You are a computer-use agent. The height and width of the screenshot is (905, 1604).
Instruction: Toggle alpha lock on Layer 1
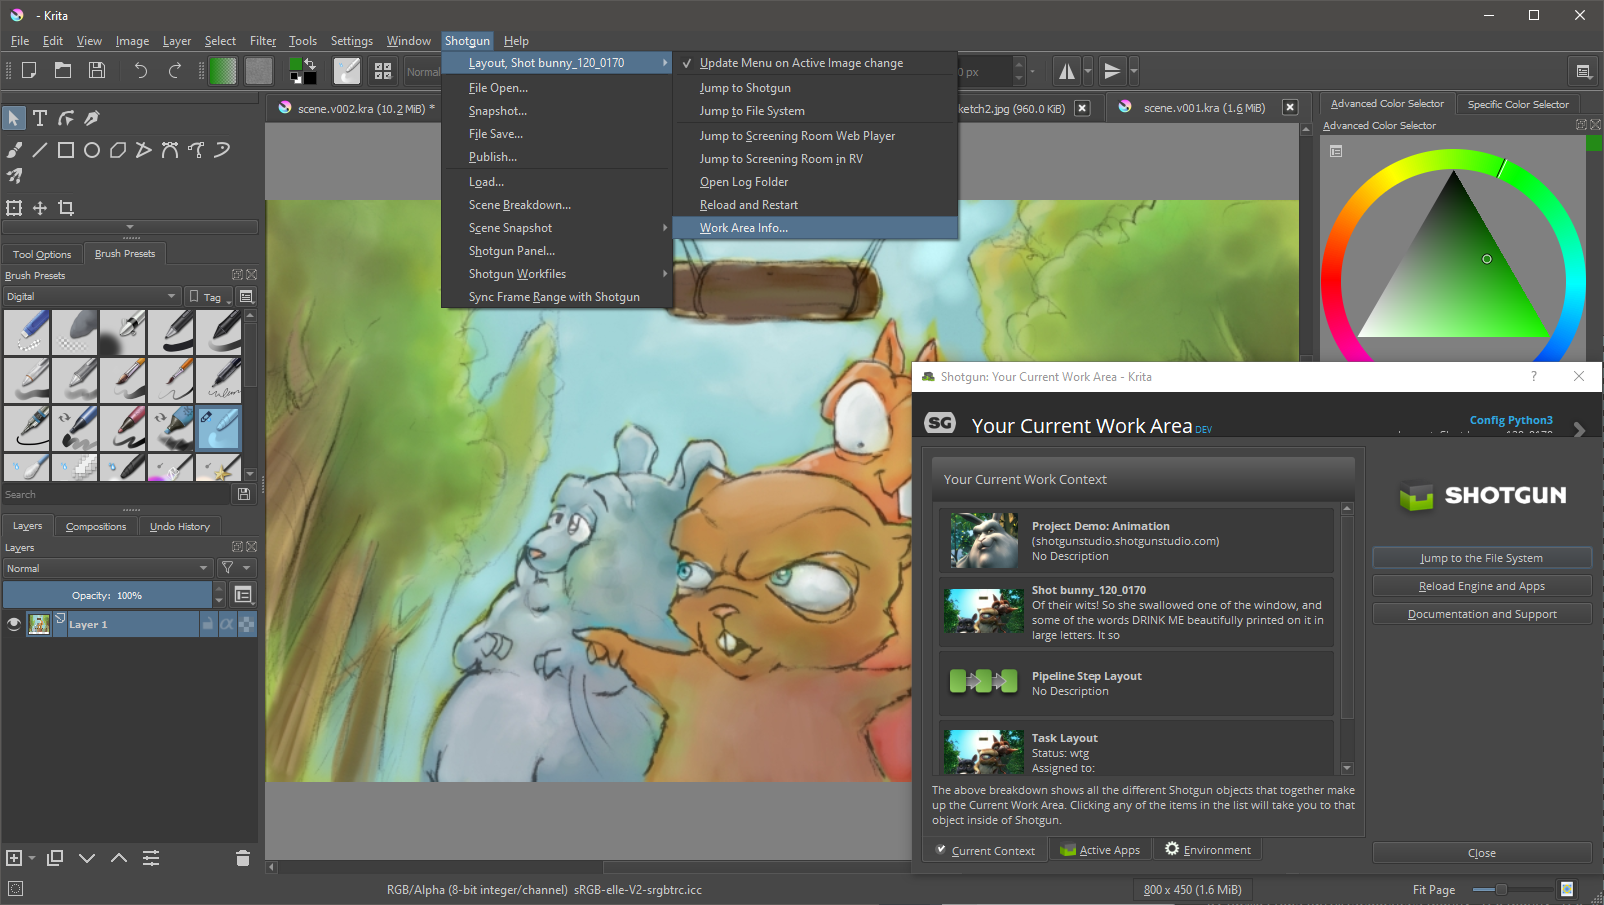246,624
